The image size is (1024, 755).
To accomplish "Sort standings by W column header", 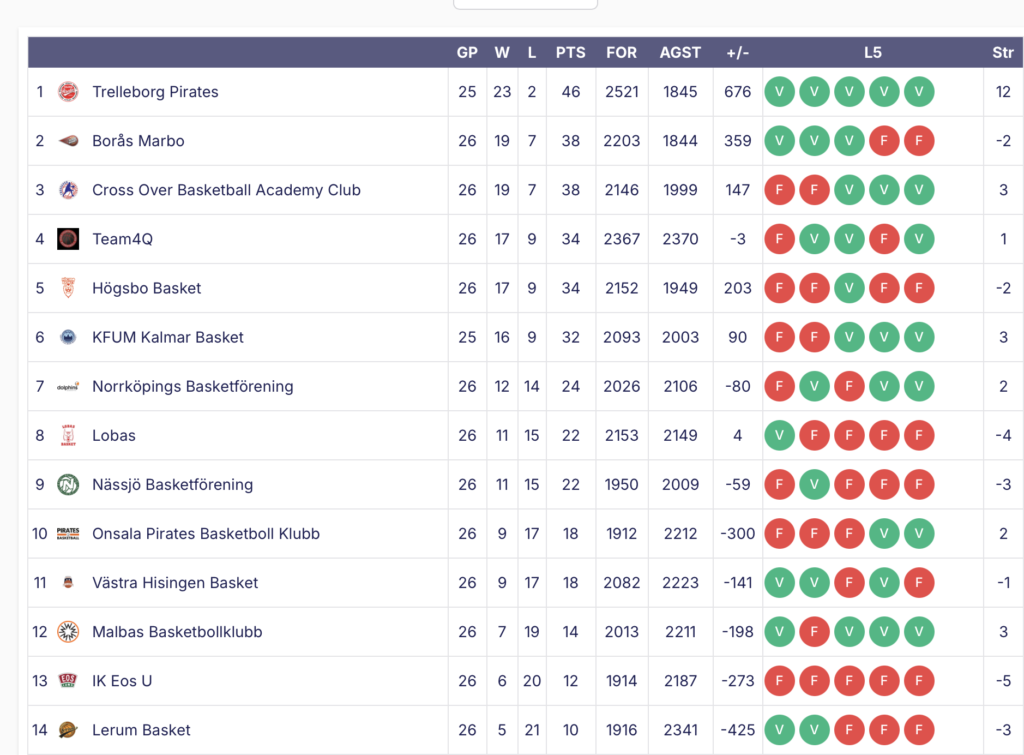I will tap(502, 53).
